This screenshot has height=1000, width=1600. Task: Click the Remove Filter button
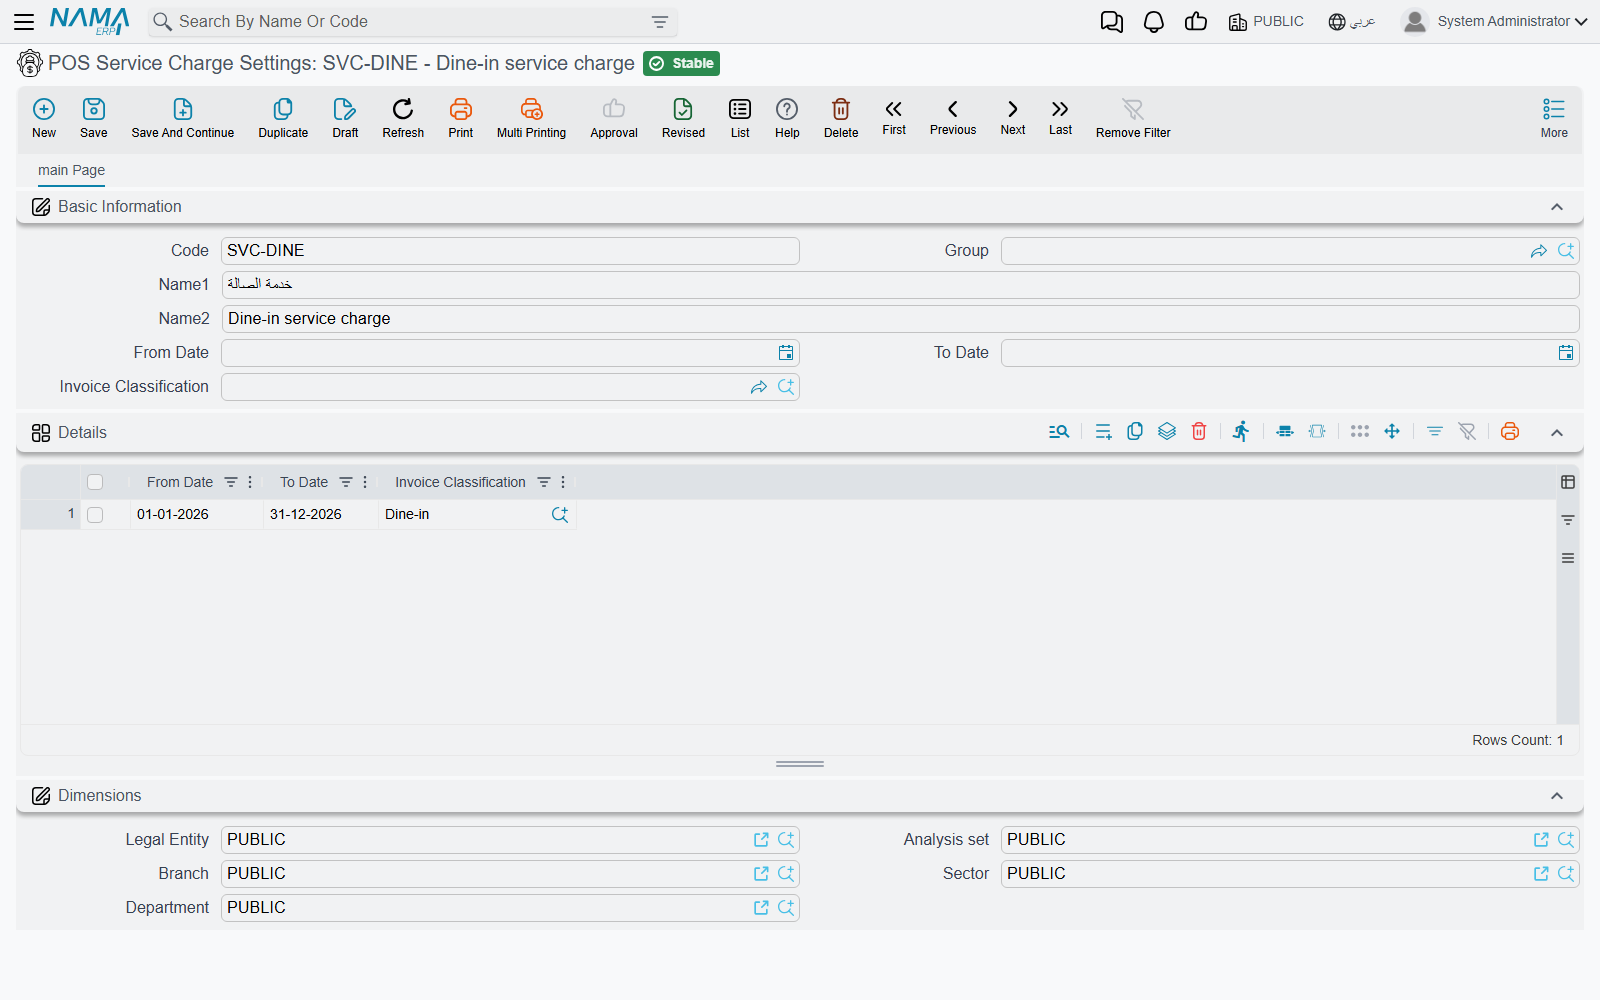click(1133, 118)
